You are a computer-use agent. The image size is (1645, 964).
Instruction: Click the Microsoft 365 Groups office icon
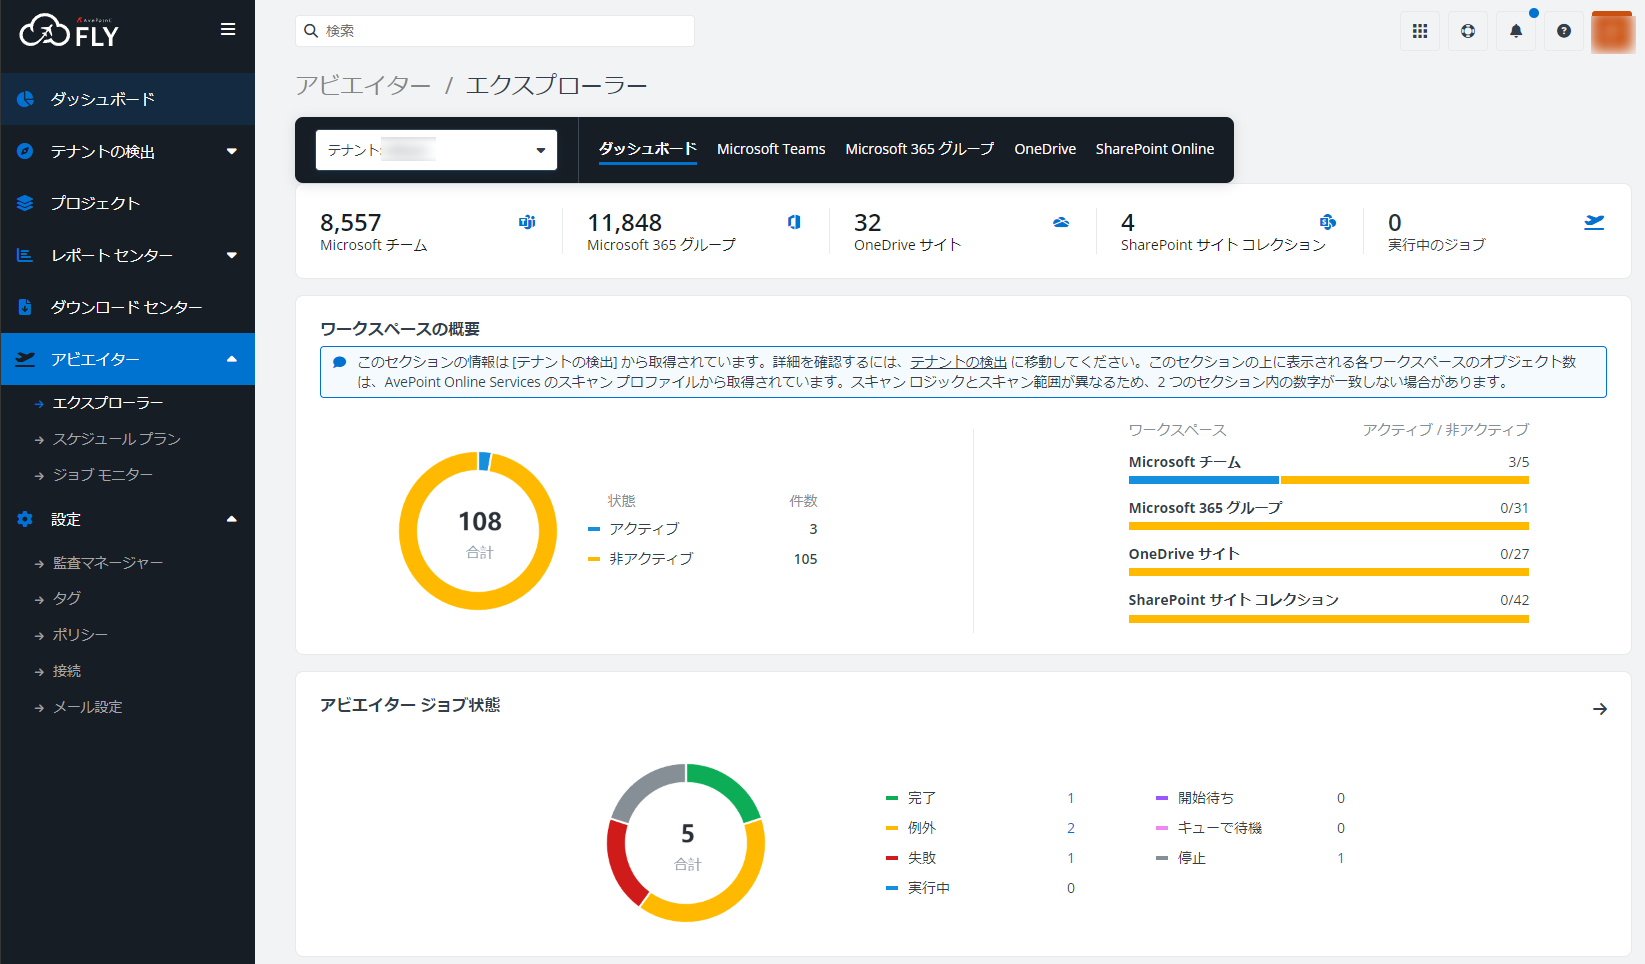[x=794, y=222]
